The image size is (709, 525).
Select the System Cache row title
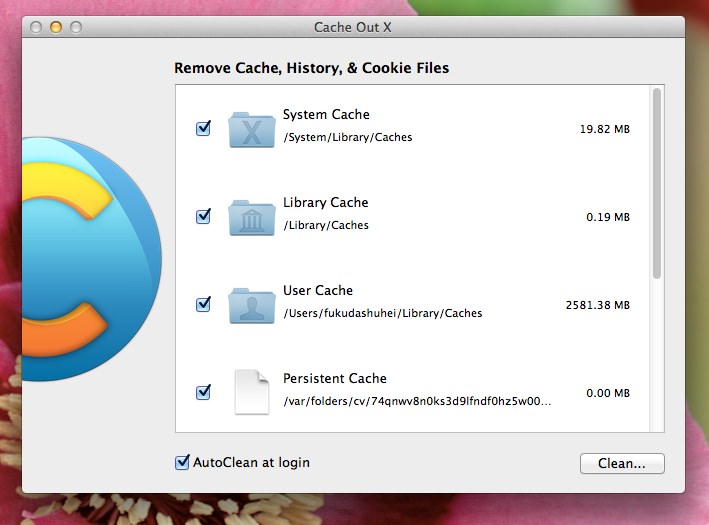tap(326, 114)
